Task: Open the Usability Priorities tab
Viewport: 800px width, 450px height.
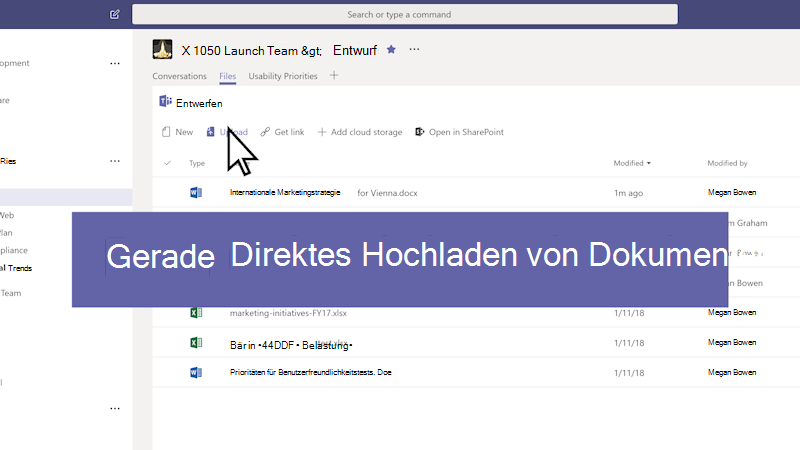Action: (283, 76)
